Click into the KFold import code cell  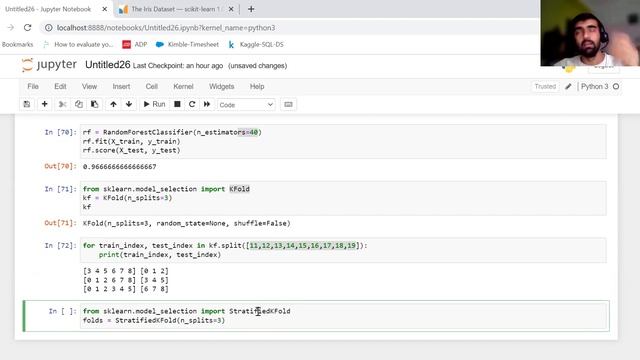(x=343, y=198)
